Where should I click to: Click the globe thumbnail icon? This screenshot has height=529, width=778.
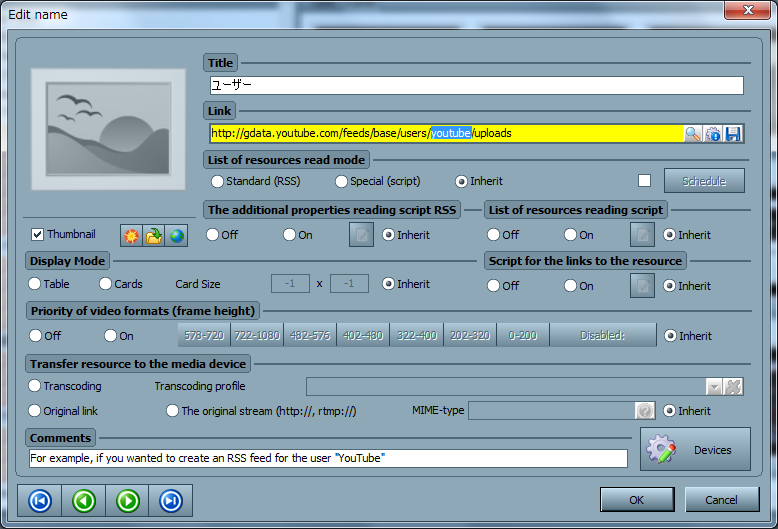click(x=176, y=235)
